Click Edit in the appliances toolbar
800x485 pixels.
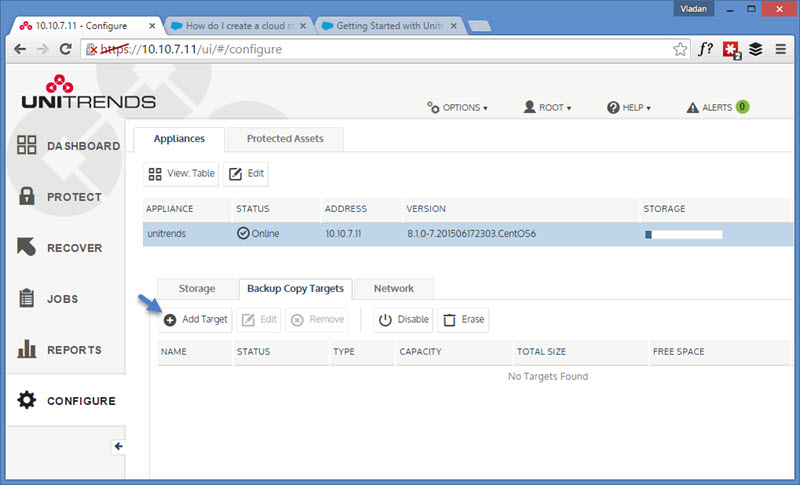pos(246,174)
